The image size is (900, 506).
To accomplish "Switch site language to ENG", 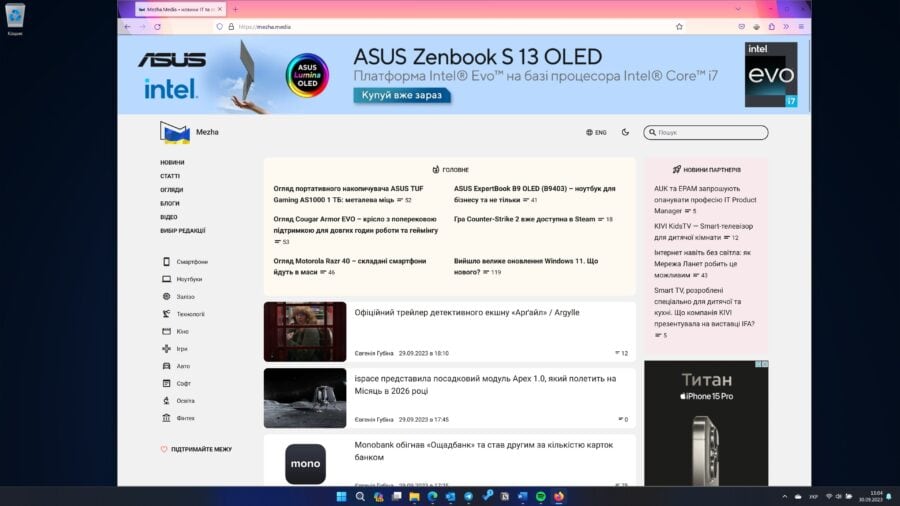I will pyautogui.click(x=596, y=133).
